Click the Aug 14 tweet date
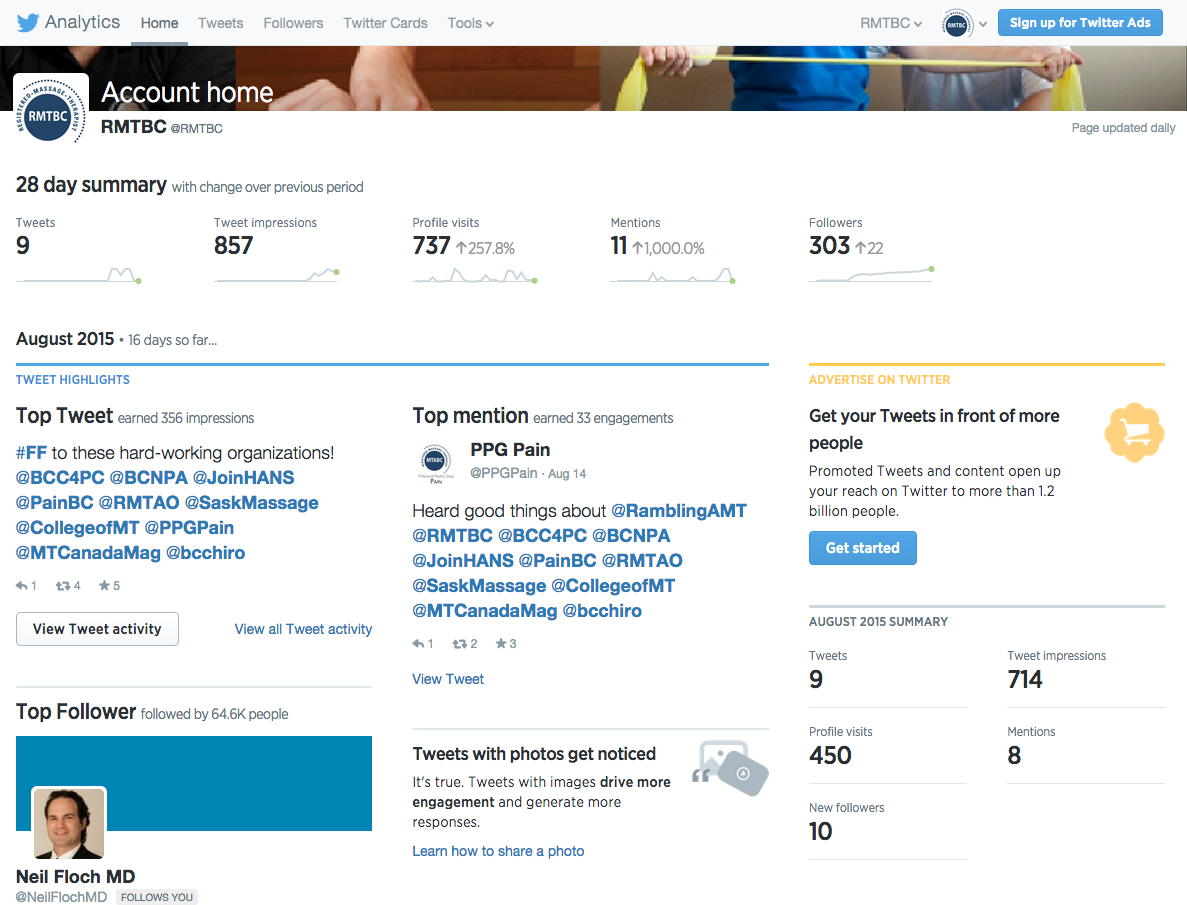 click(567, 473)
